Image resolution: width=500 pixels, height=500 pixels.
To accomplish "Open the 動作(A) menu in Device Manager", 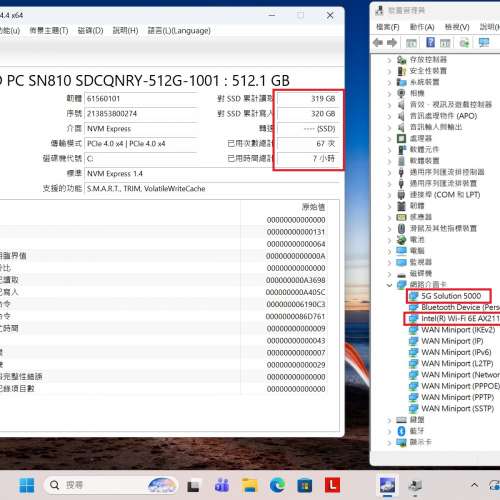I will [422, 27].
